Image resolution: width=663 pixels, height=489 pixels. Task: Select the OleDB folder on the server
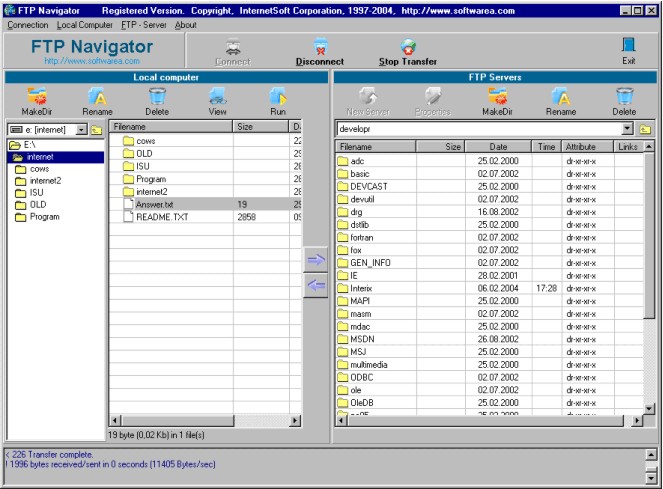(x=490, y=403)
